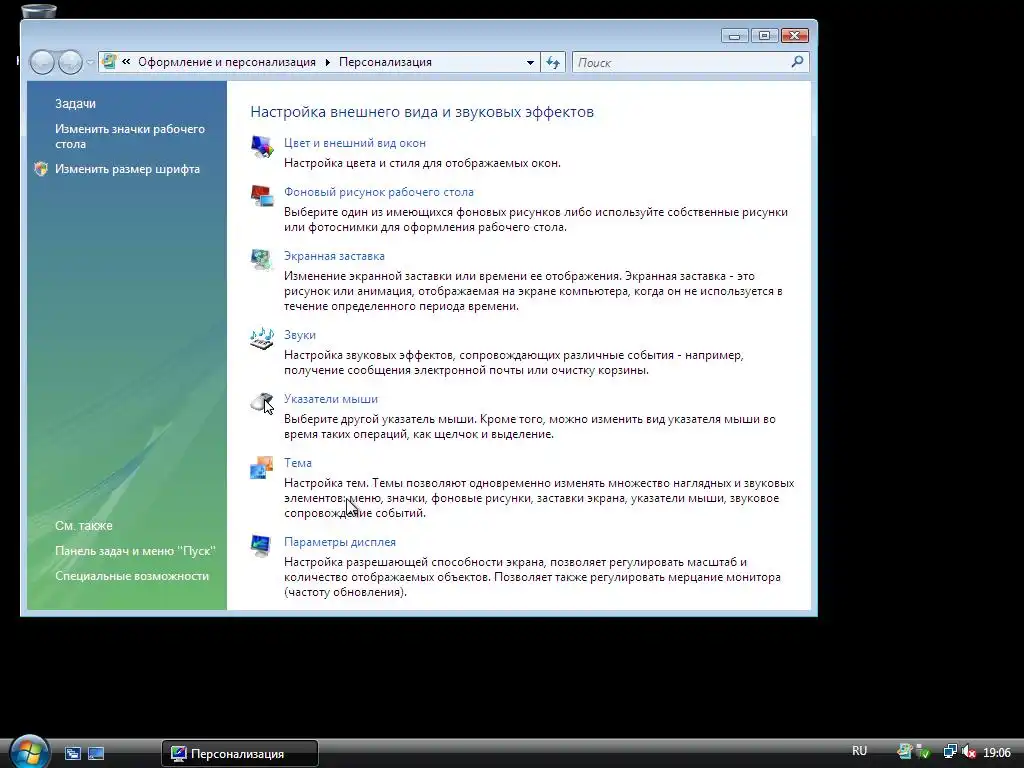Click Изменить размер шрифта task

point(127,169)
